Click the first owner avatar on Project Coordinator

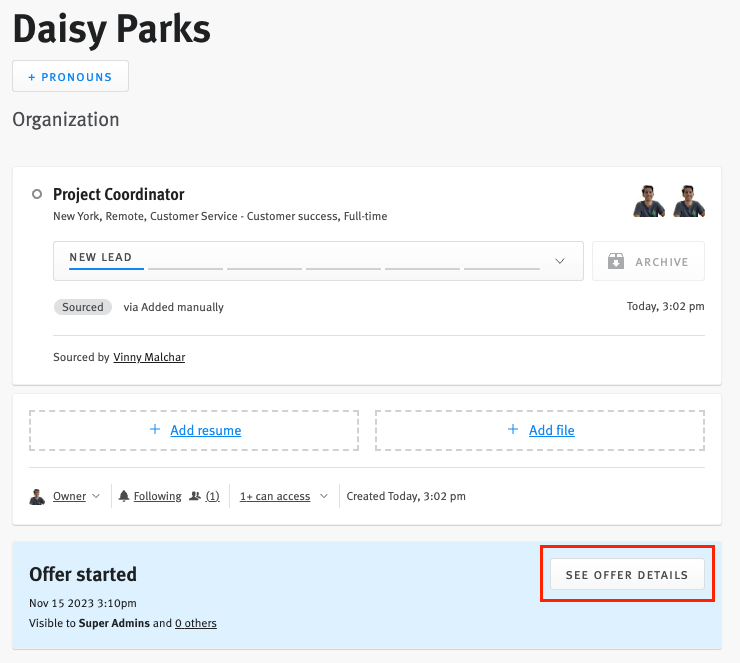pyautogui.click(x=649, y=200)
